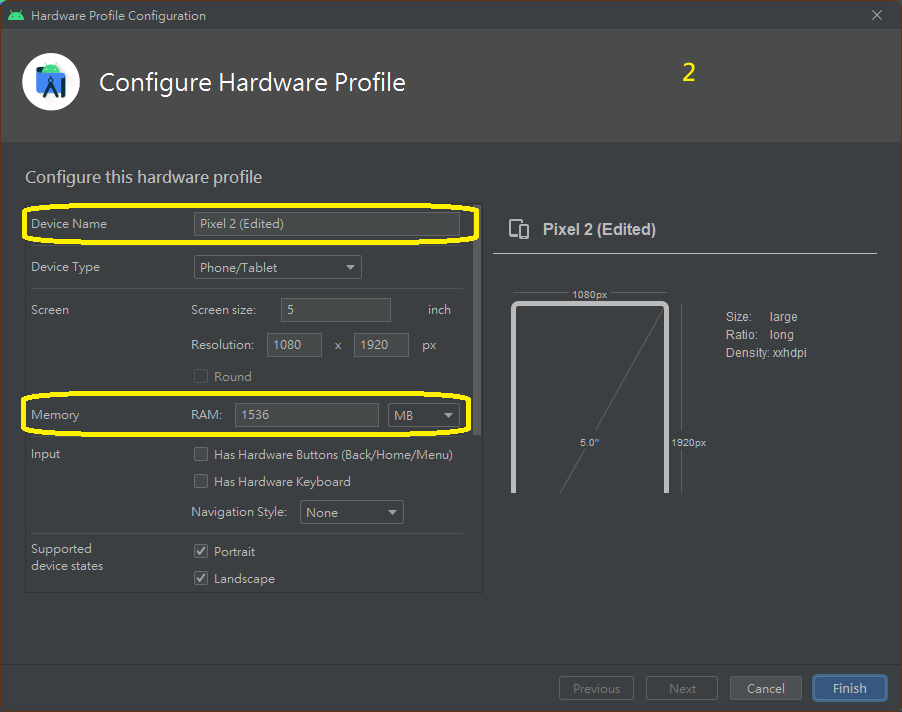This screenshot has height=712, width=902.
Task: Click the settings panel vertical scrollbar
Action: (477, 322)
